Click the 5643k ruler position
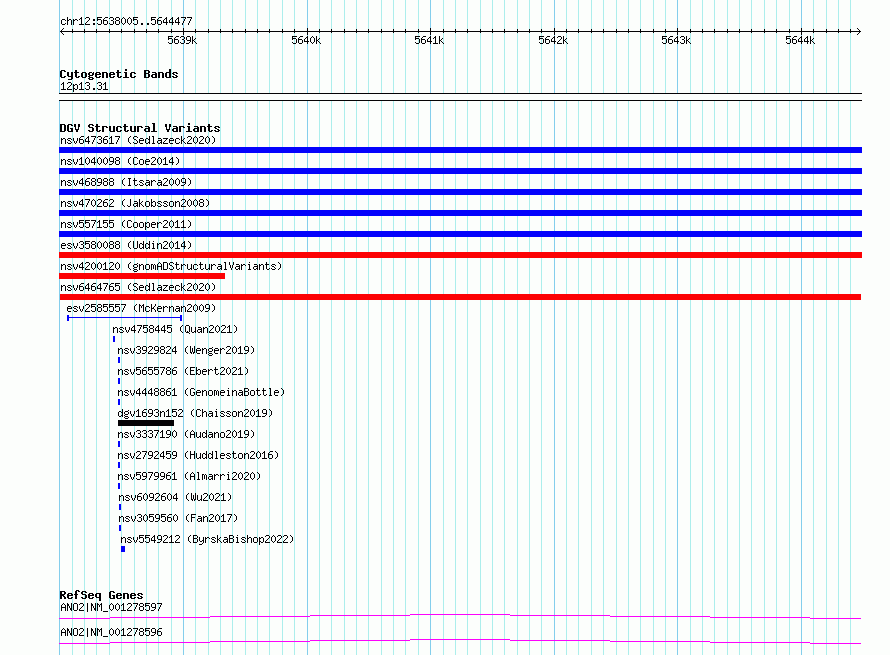 tap(676, 40)
